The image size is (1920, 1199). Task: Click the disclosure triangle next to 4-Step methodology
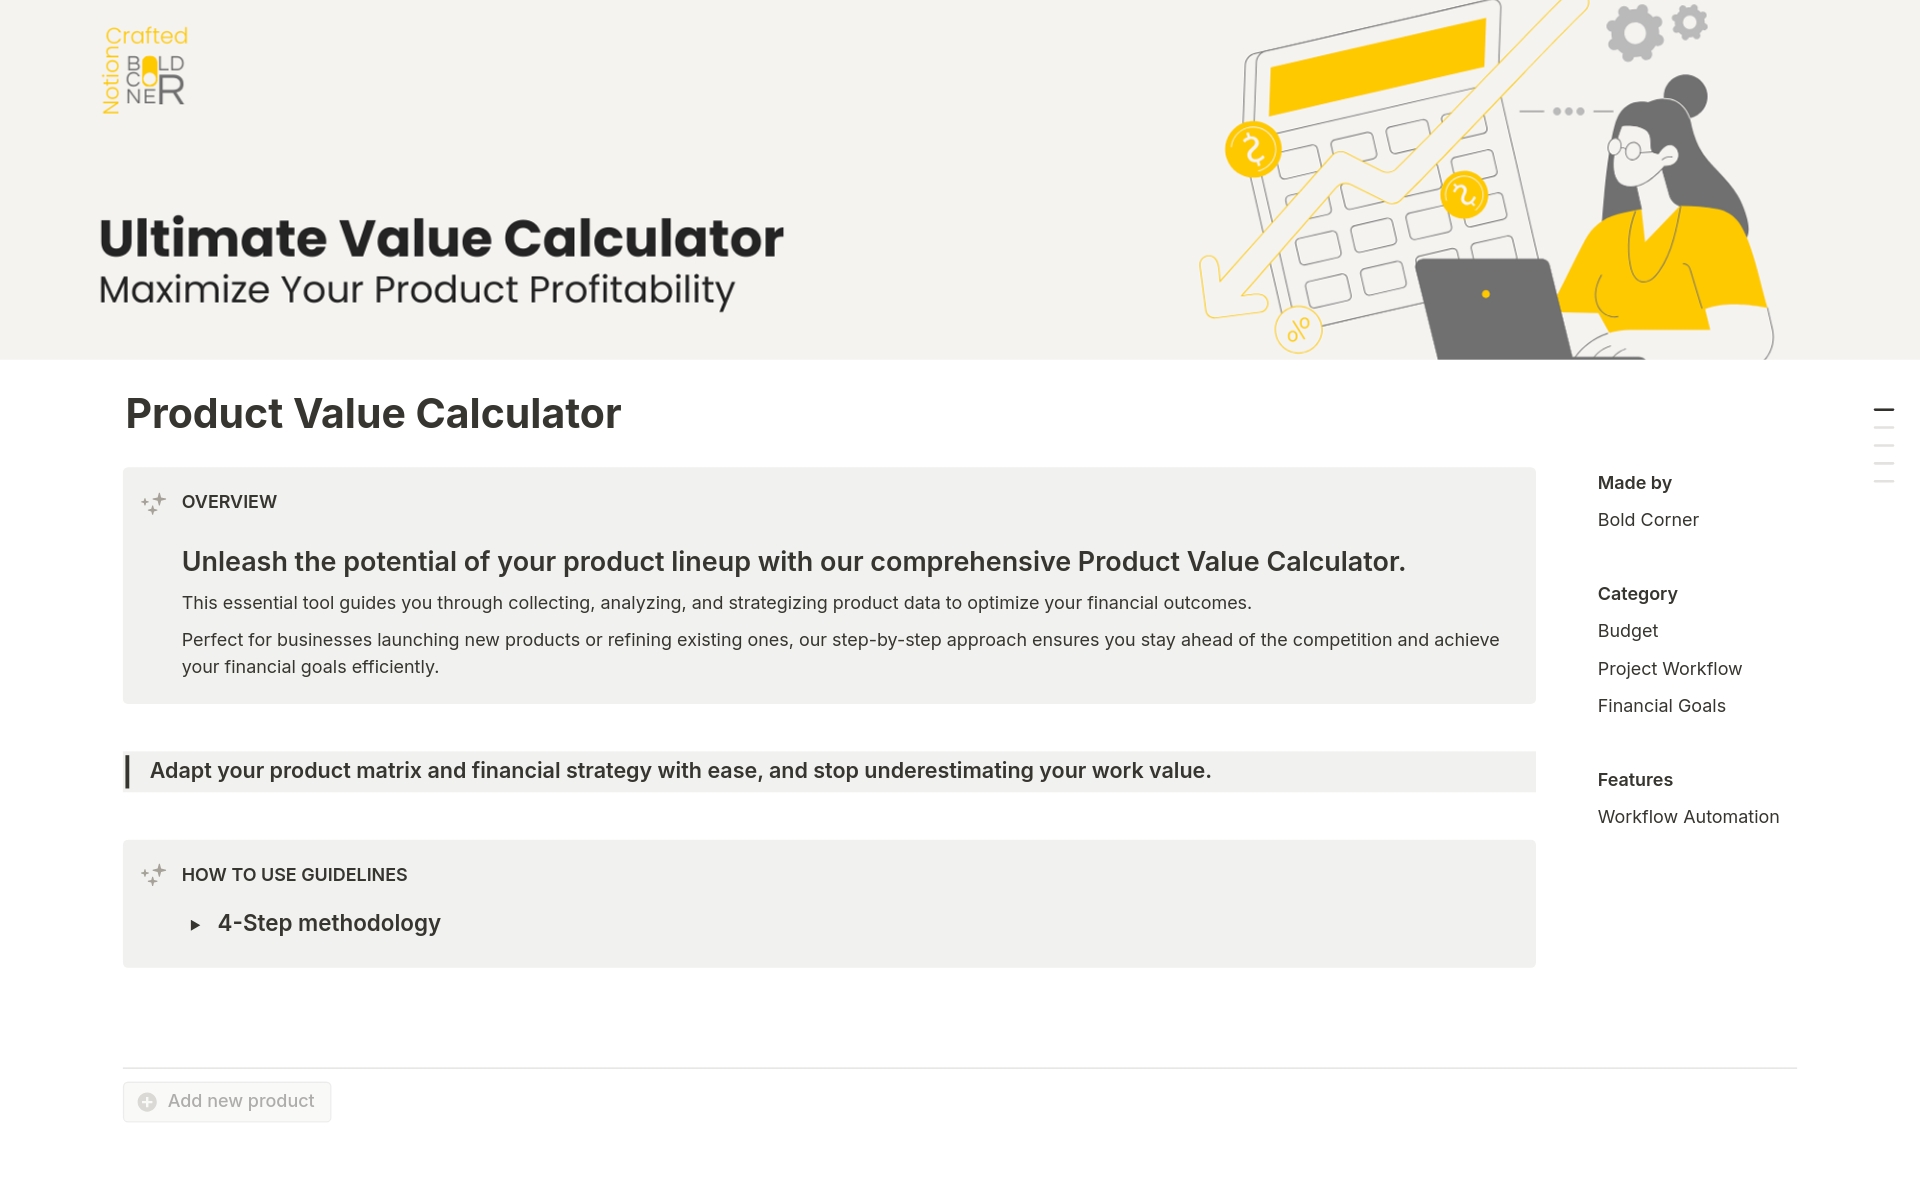click(196, 924)
